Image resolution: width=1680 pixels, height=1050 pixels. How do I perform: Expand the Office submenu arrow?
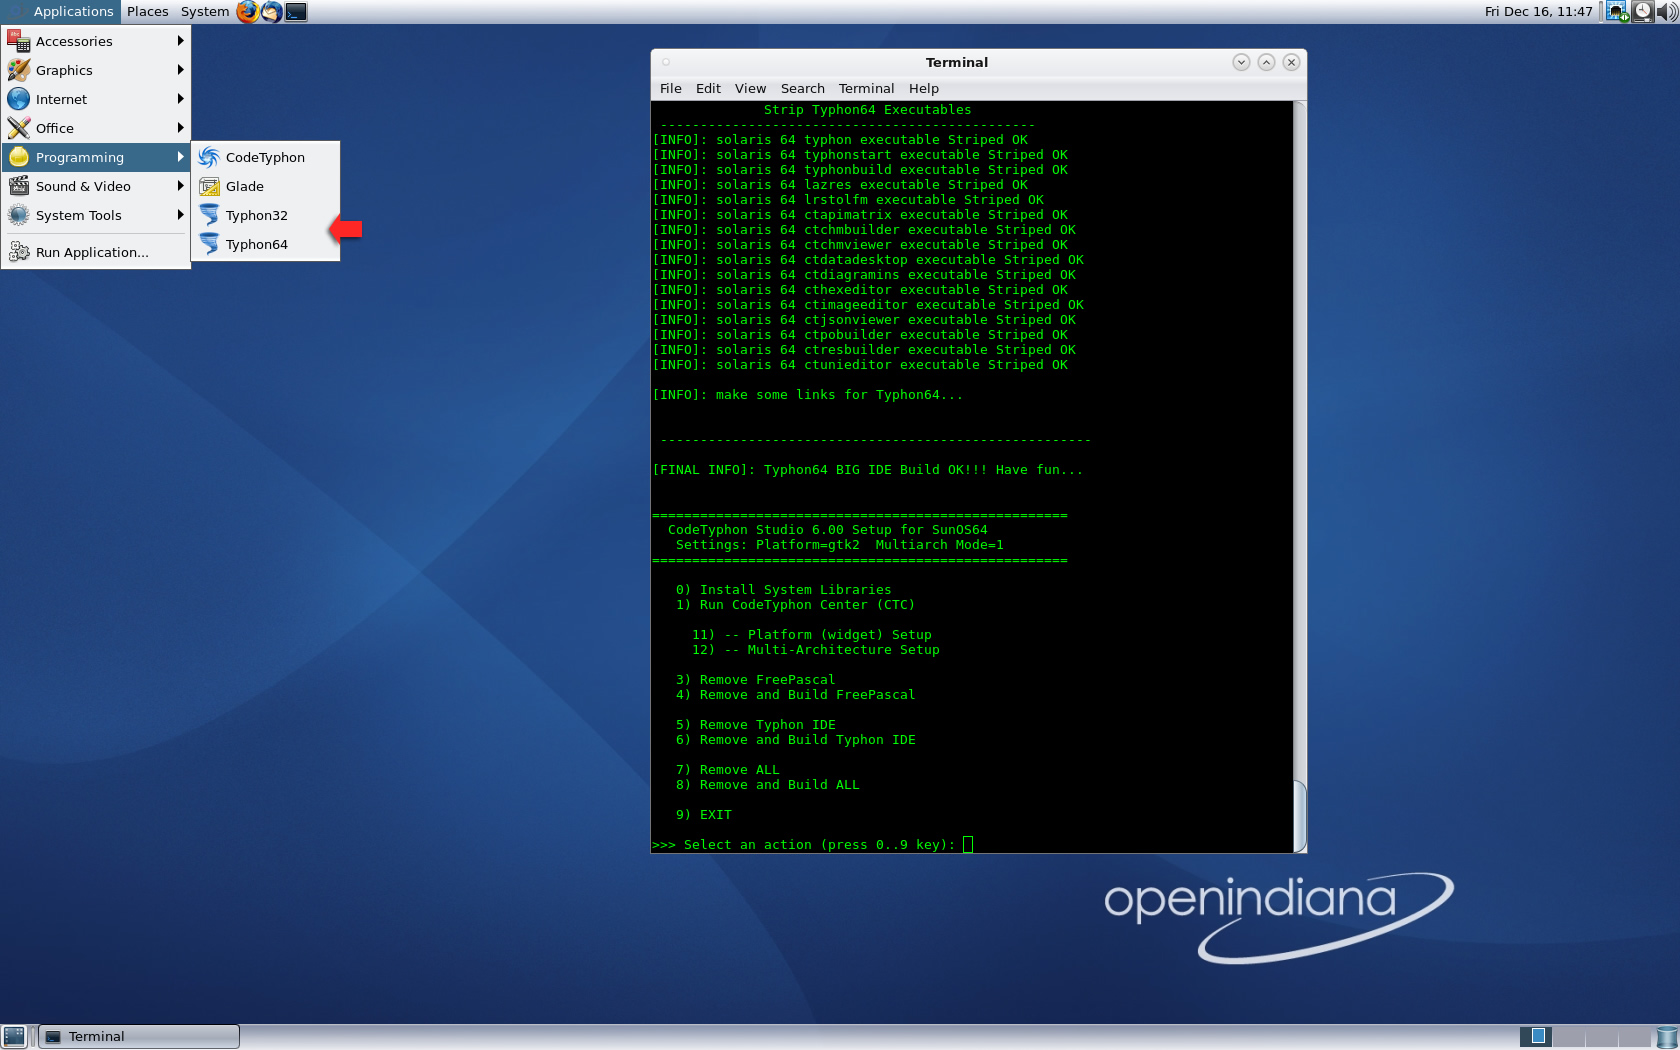point(181,128)
